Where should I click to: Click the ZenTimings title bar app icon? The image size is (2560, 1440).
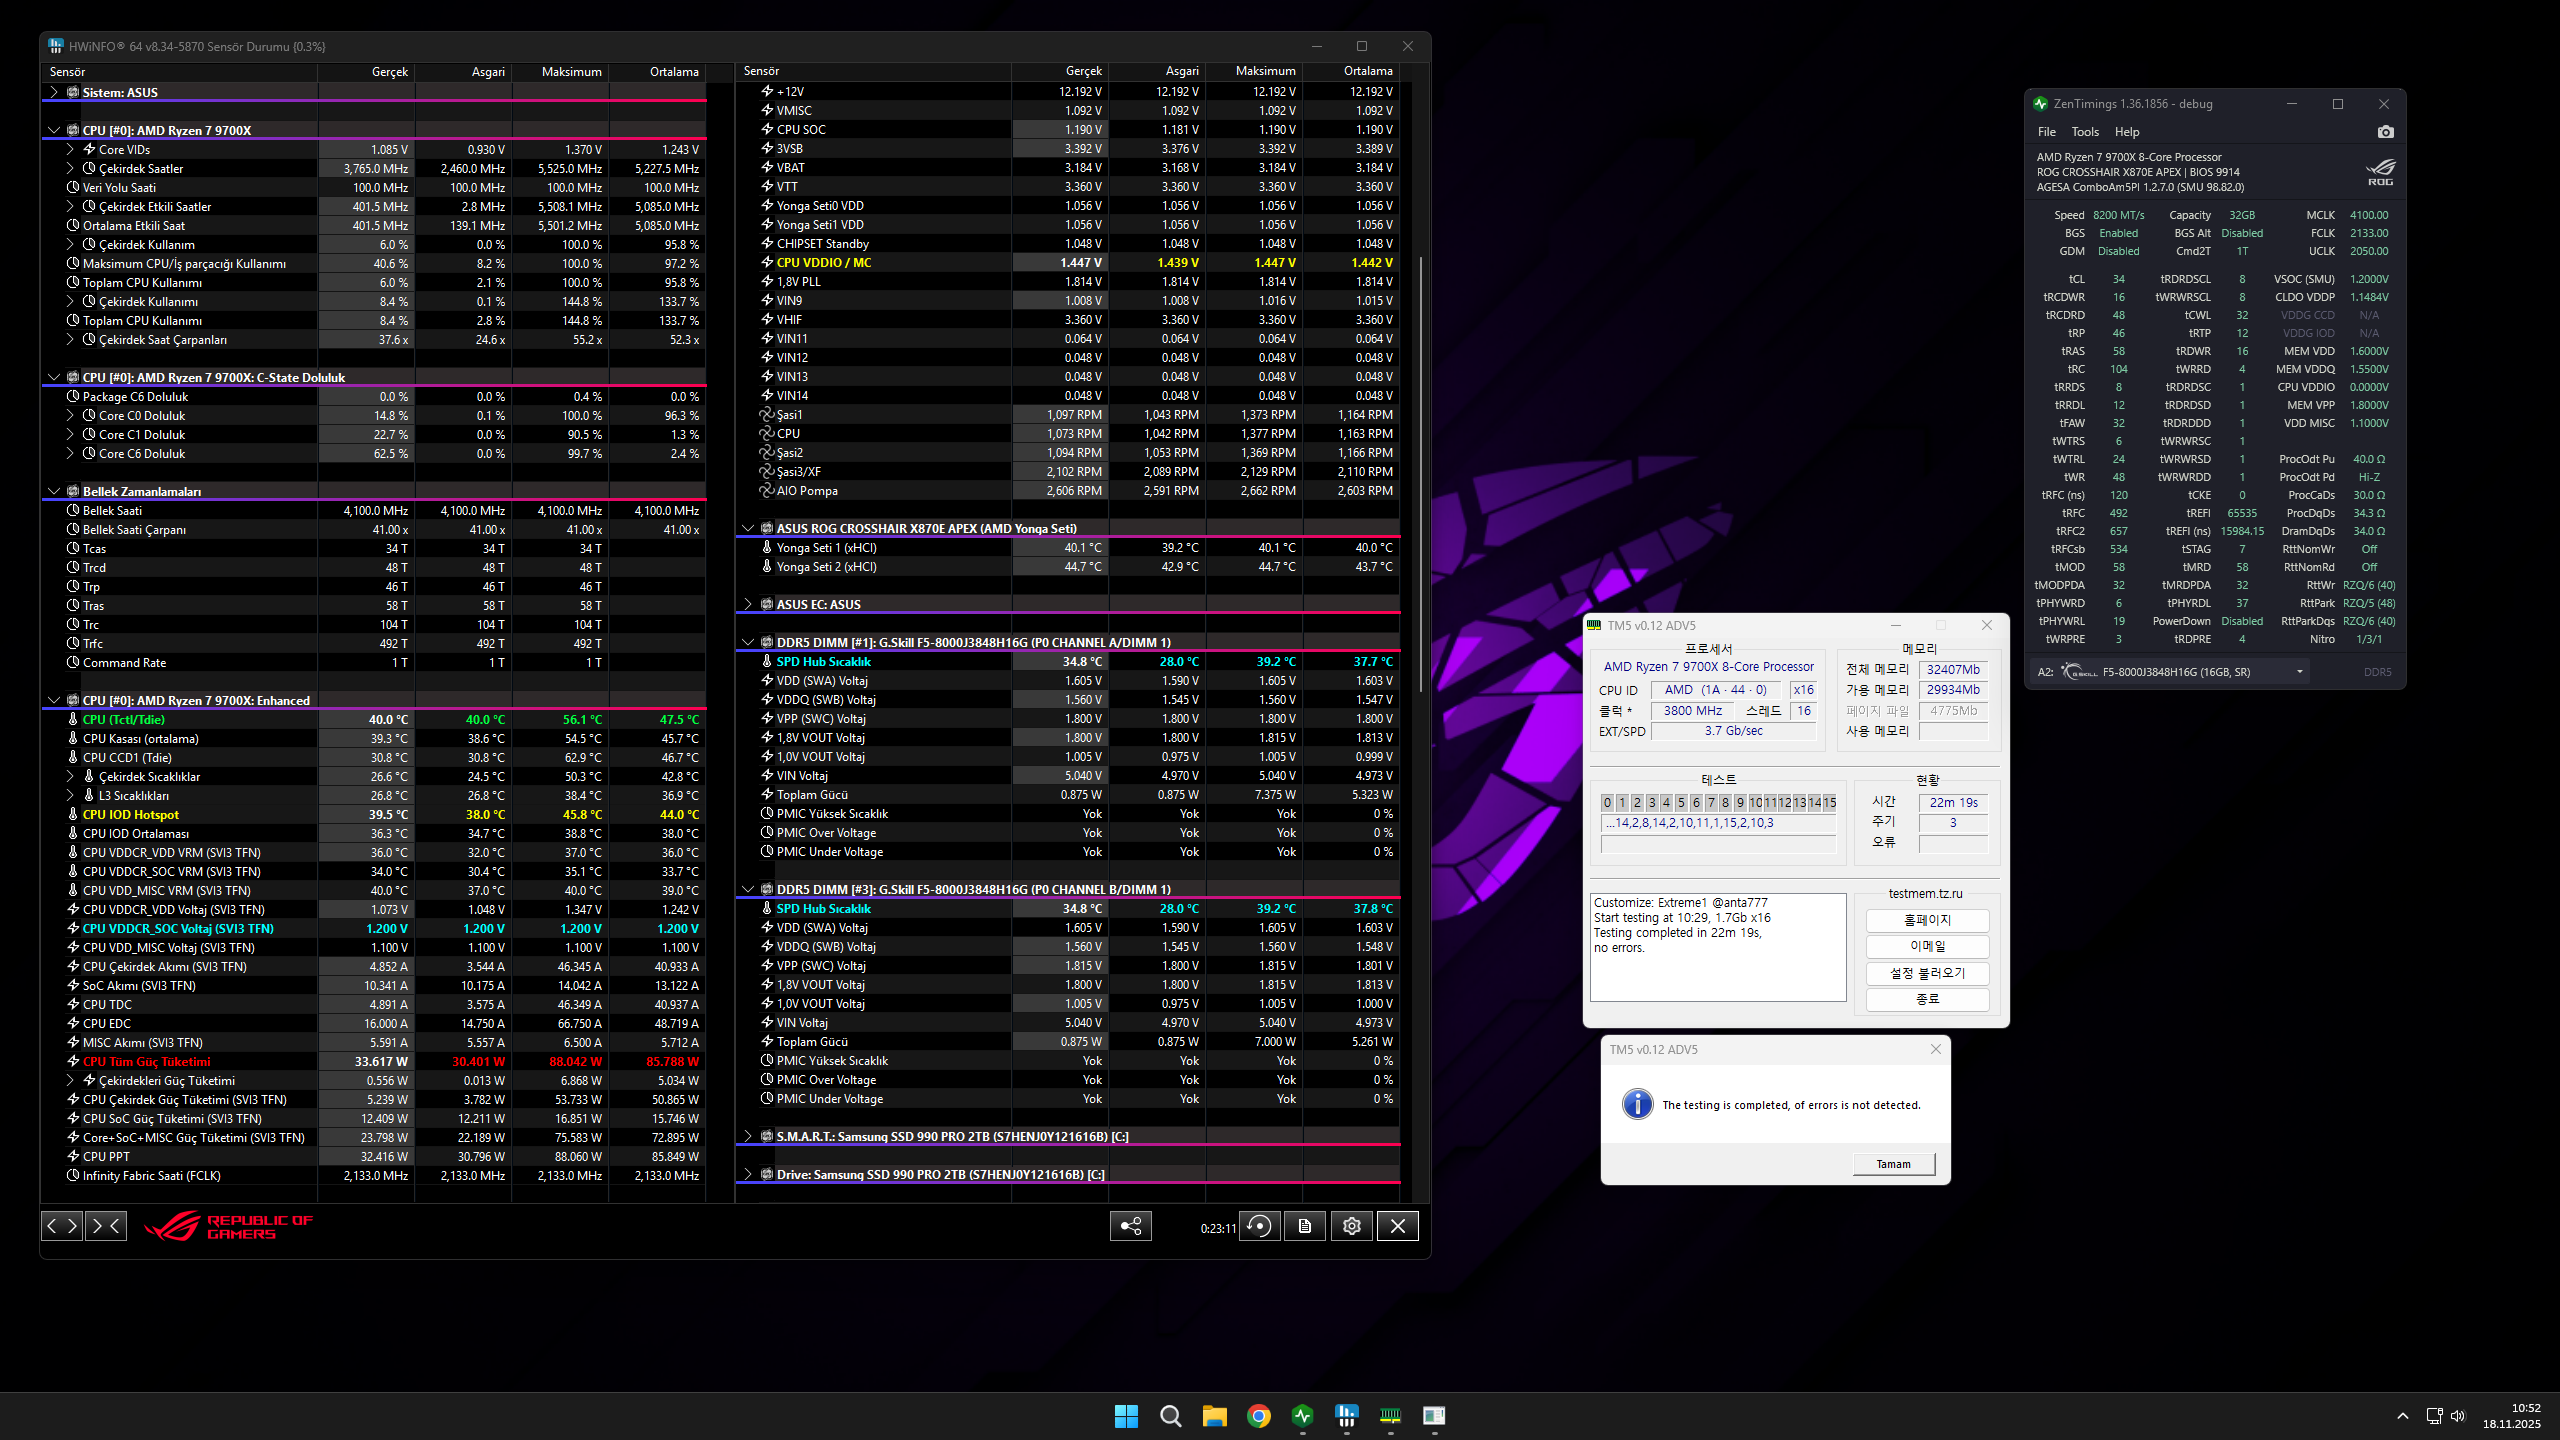tap(2040, 104)
